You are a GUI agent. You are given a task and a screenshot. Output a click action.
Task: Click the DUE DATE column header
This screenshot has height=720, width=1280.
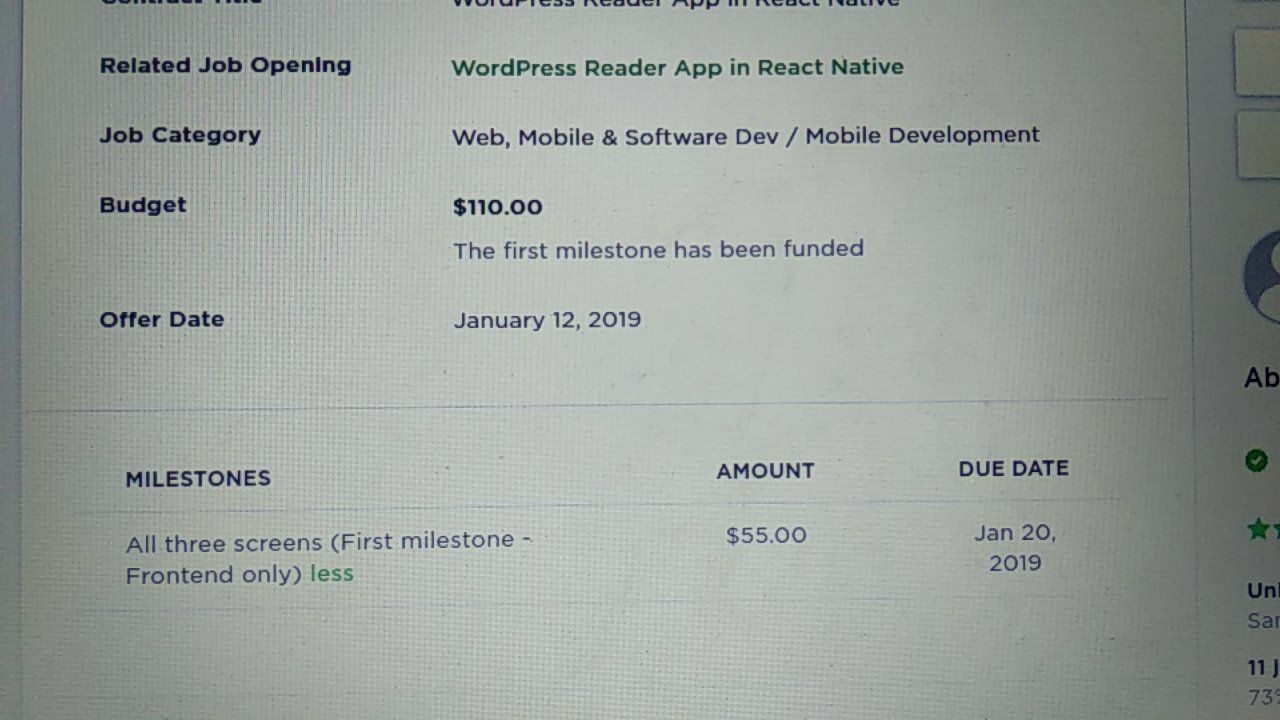(x=1013, y=468)
